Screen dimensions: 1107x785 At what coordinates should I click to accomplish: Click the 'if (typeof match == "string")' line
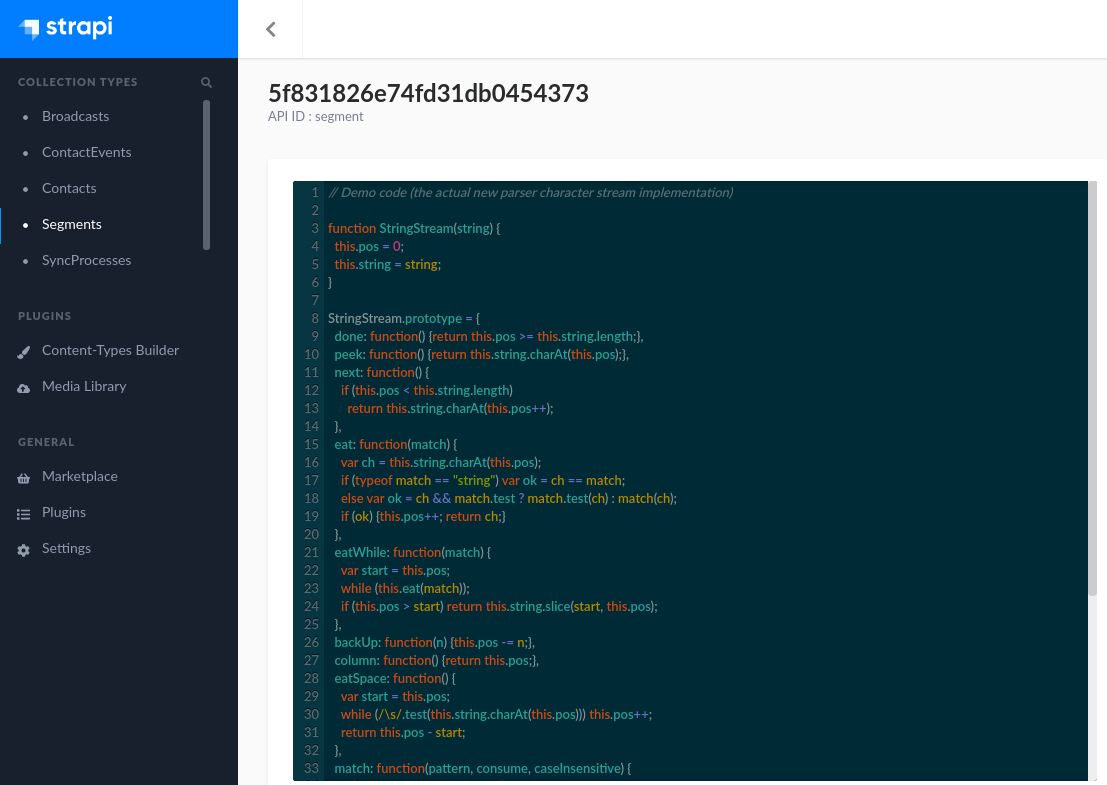[483, 481]
